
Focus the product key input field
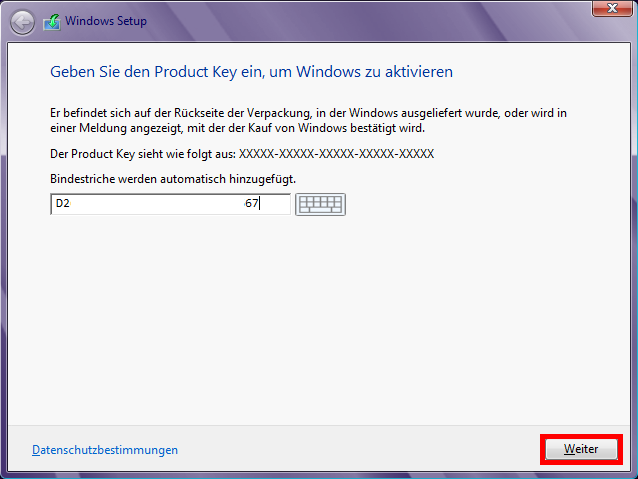click(170, 204)
